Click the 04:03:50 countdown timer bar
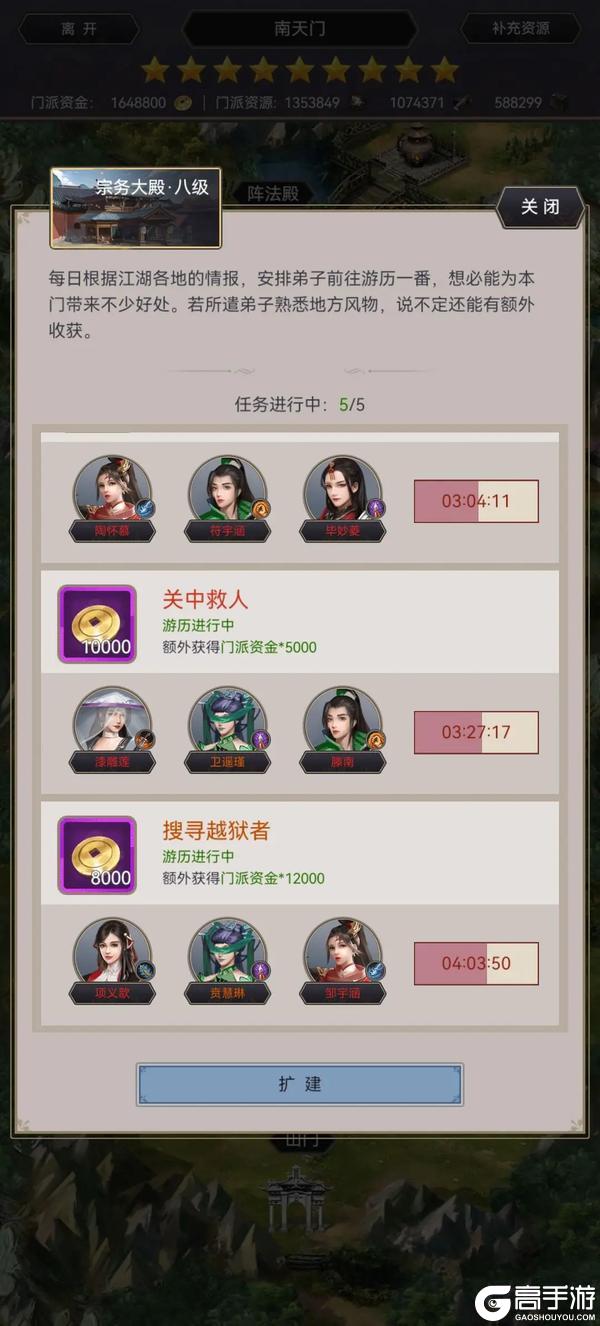Viewport: 600px width, 1326px height. pos(476,964)
